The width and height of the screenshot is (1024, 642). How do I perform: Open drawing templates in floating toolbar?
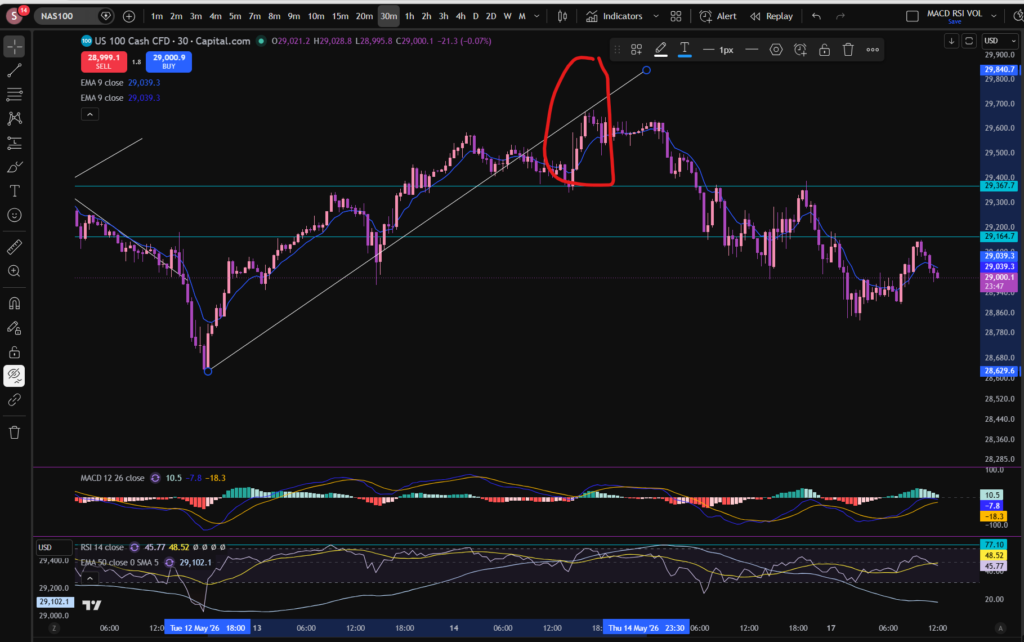(636, 50)
